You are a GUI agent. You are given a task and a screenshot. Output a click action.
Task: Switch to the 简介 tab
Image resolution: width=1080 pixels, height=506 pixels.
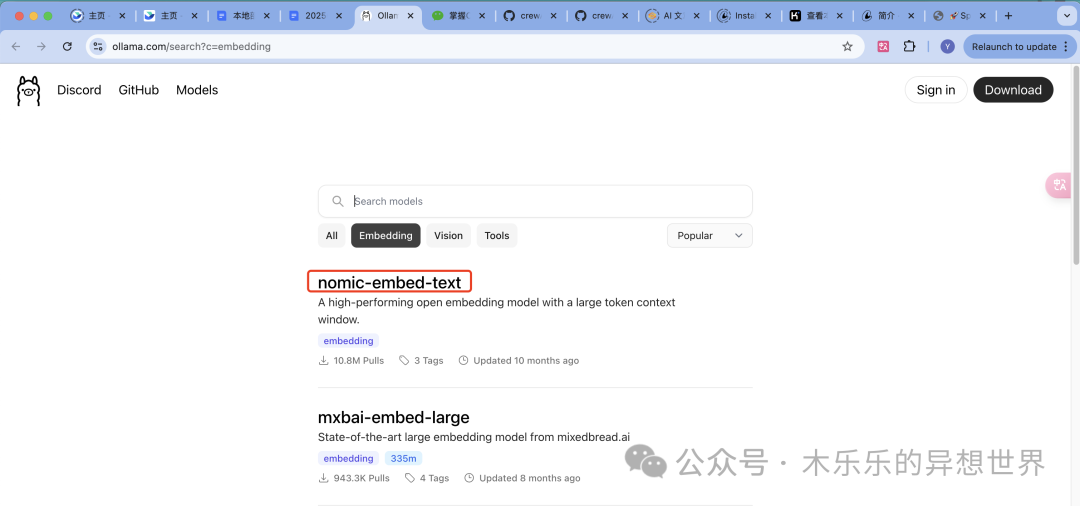(889, 16)
